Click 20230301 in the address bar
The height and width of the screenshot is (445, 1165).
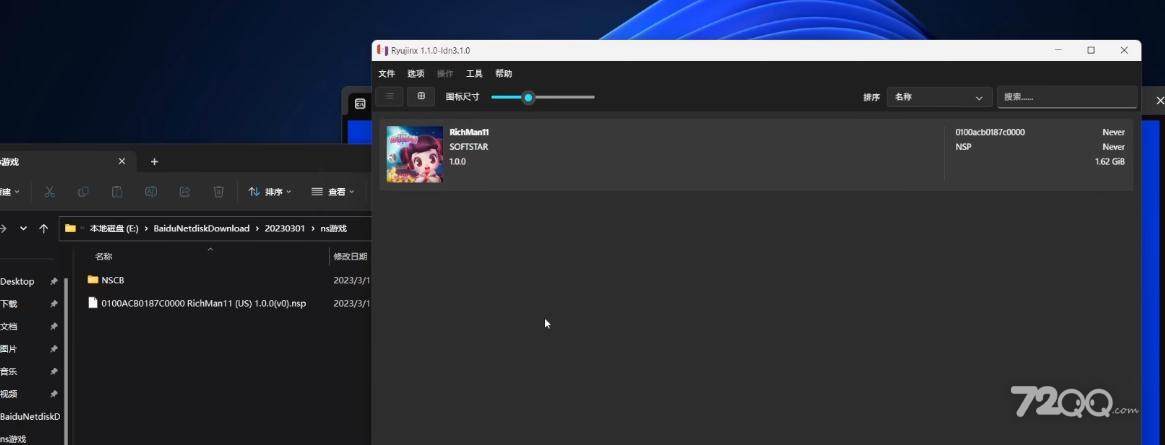(285, 229)
